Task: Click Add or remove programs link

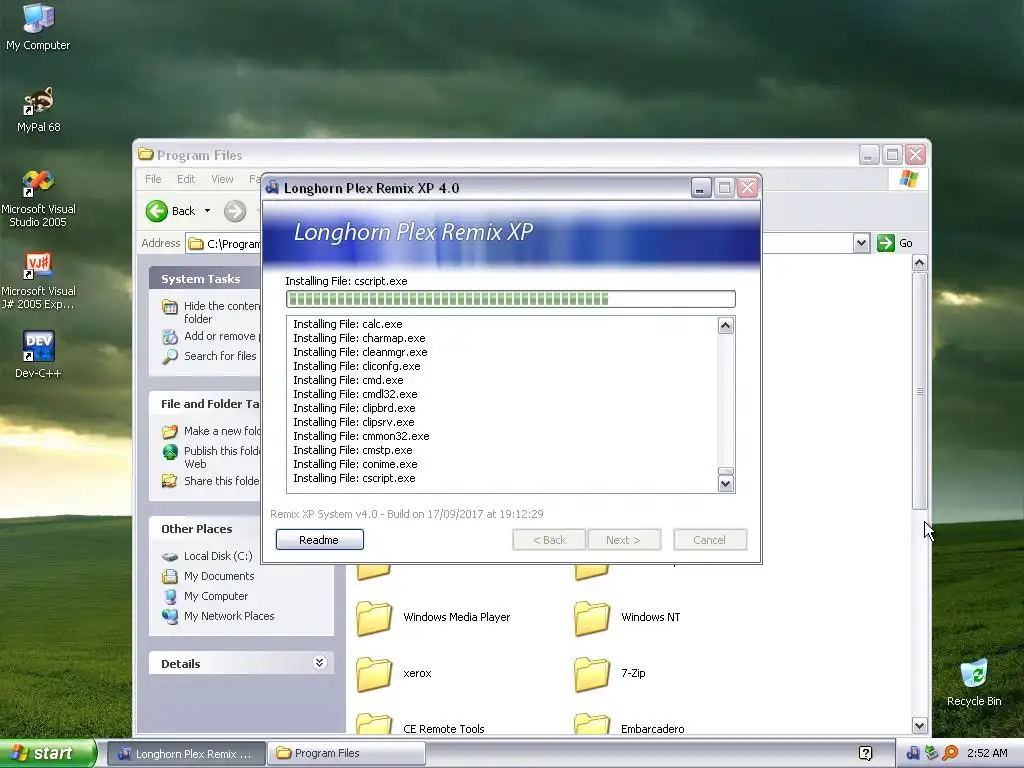Action: click(222, 336)
